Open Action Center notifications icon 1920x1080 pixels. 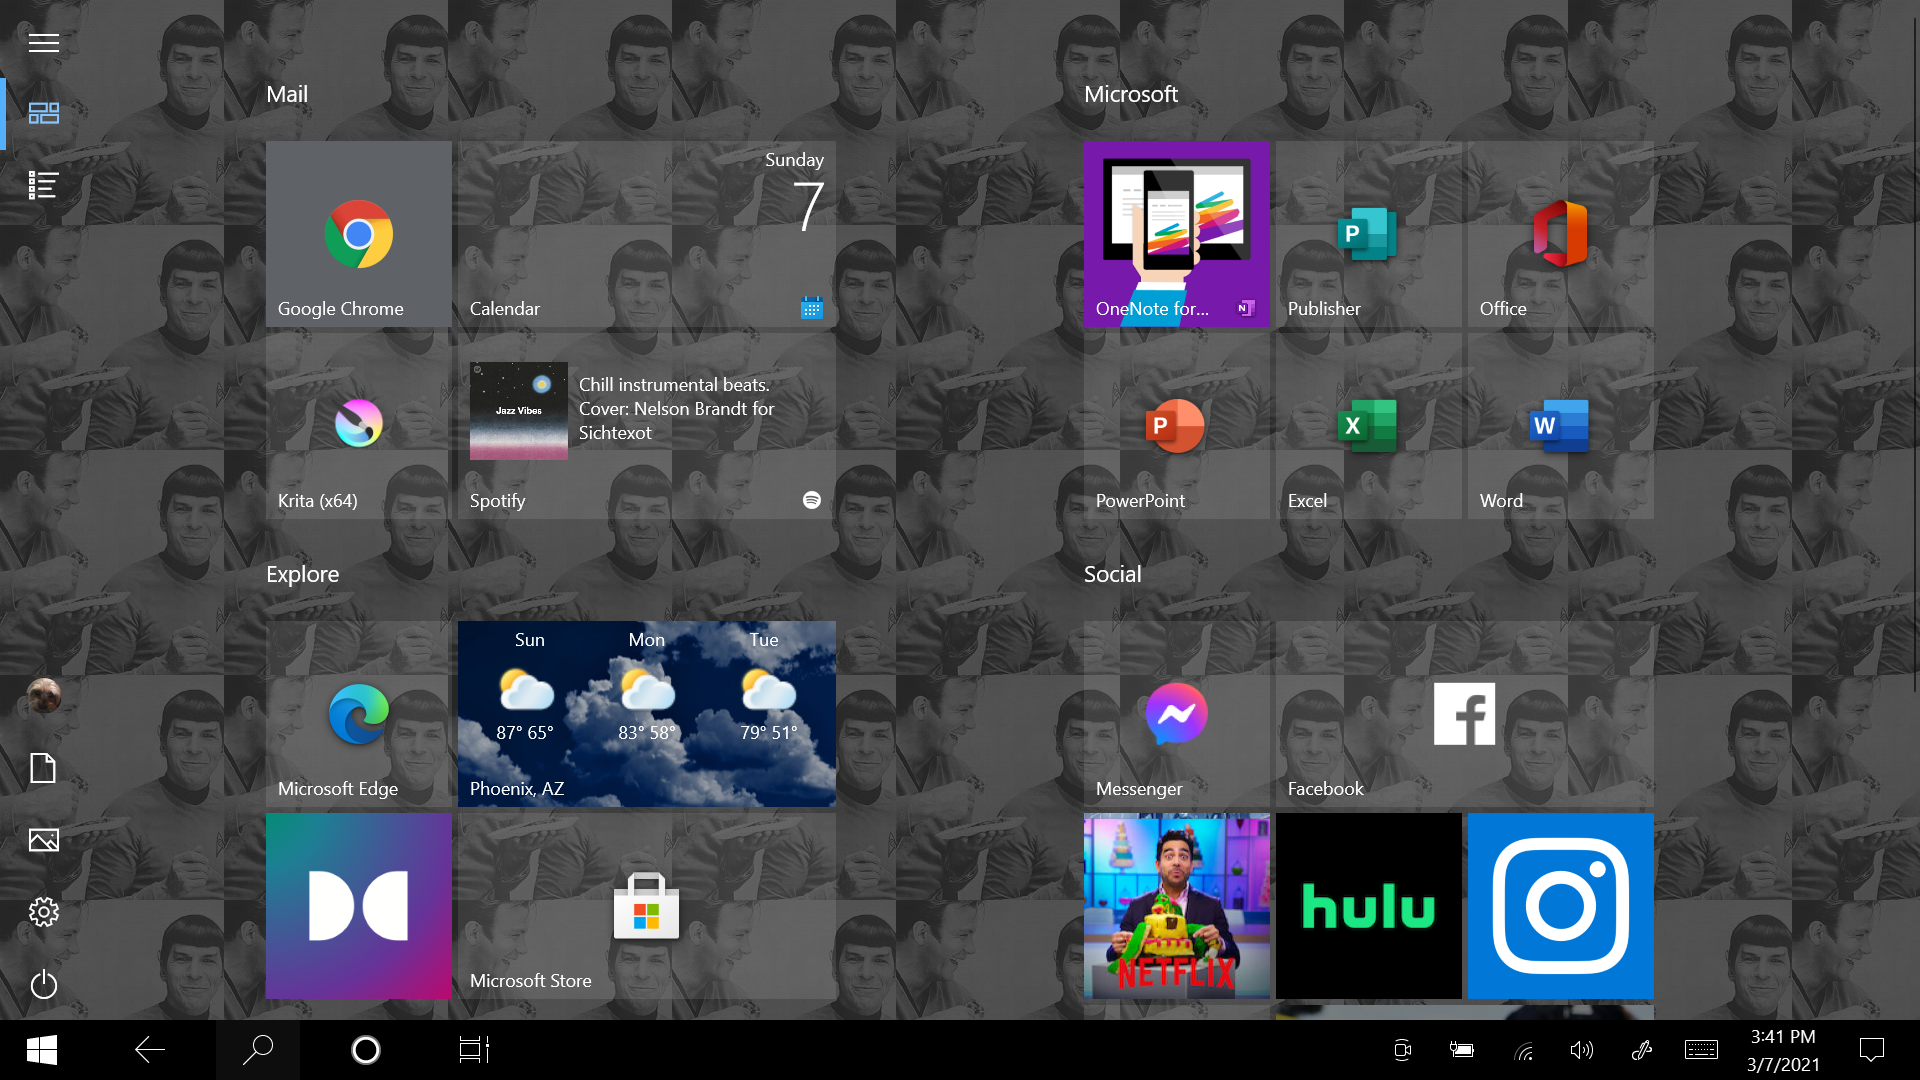tap(1872, 1050)
